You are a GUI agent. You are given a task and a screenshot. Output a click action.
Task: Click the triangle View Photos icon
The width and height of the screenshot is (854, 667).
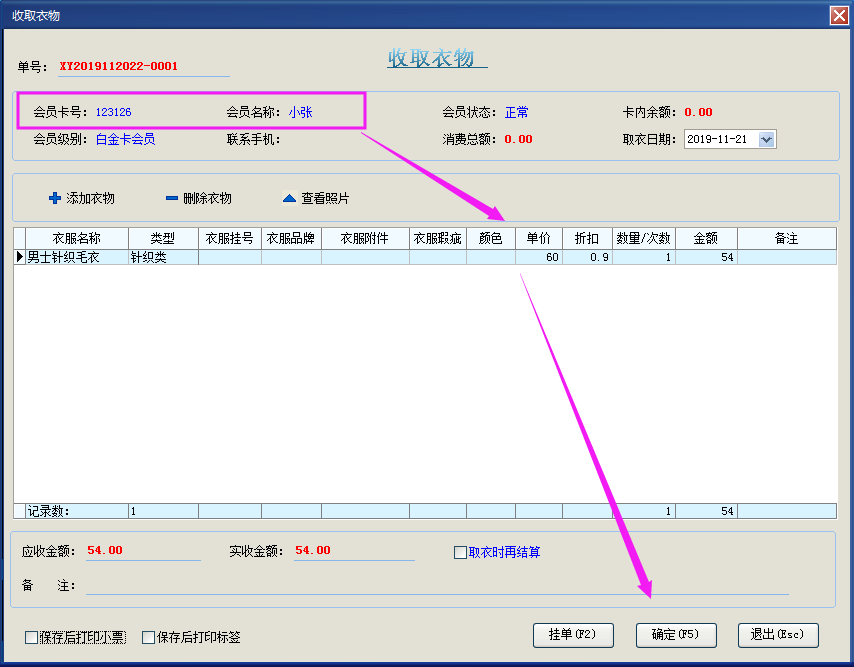pyautogui.click(x=289, y=199)
